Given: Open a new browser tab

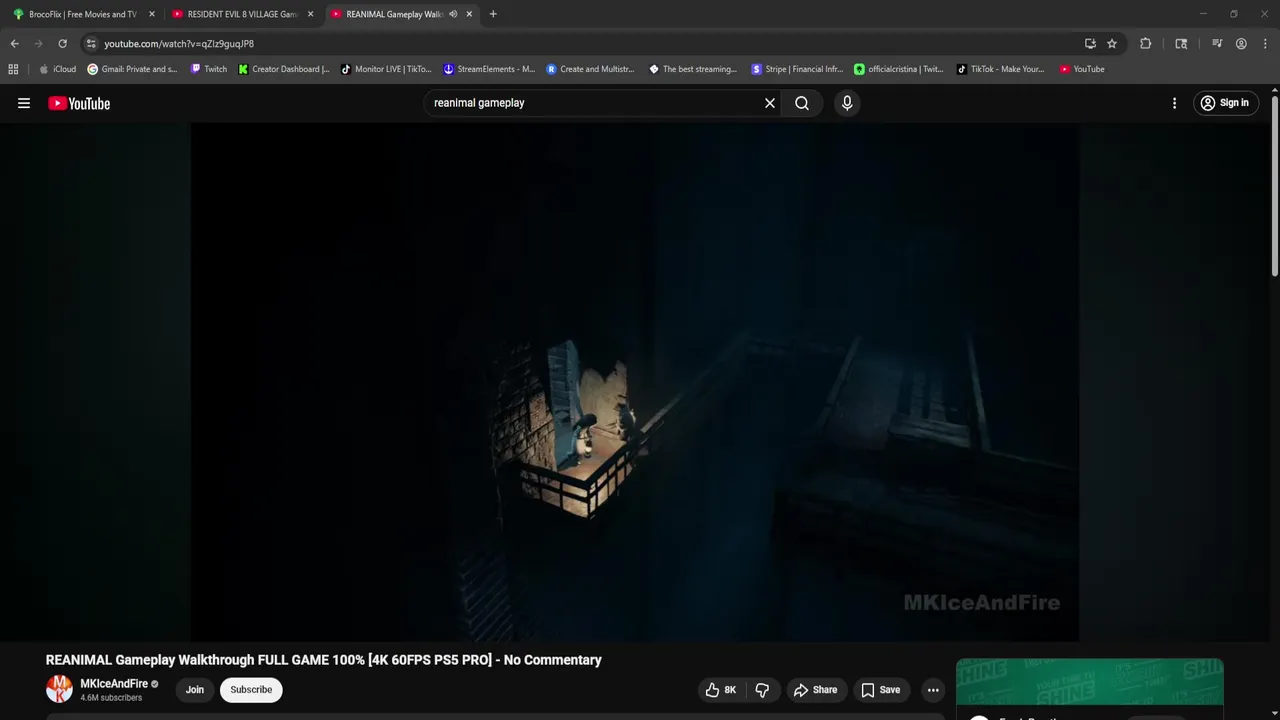Looking at the screenshot, I should coord(493,14).
